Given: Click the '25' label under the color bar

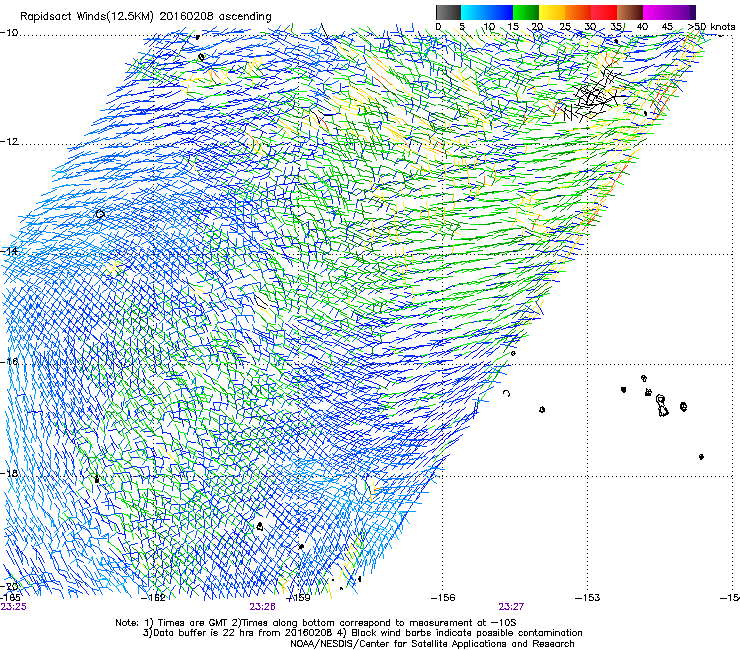Looking at the screenshot, I should point(564,26).
